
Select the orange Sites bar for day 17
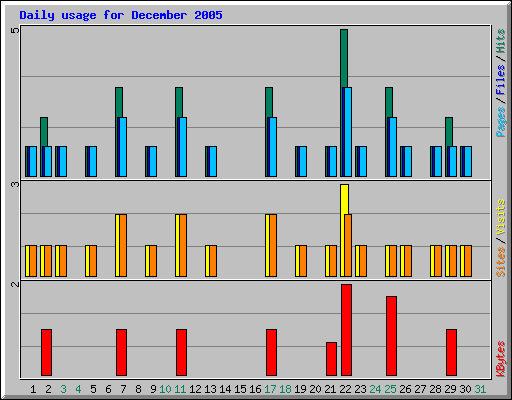pos(273,245)
